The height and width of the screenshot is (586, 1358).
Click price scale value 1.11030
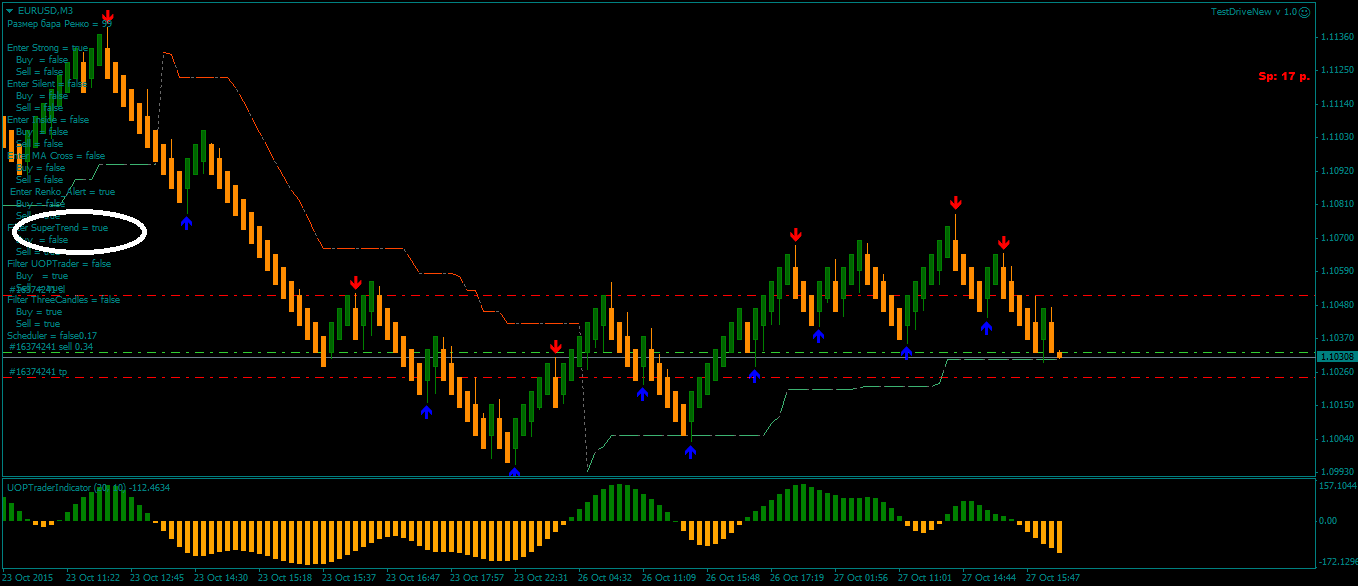pyautogui.click(x=1337, y=137)
